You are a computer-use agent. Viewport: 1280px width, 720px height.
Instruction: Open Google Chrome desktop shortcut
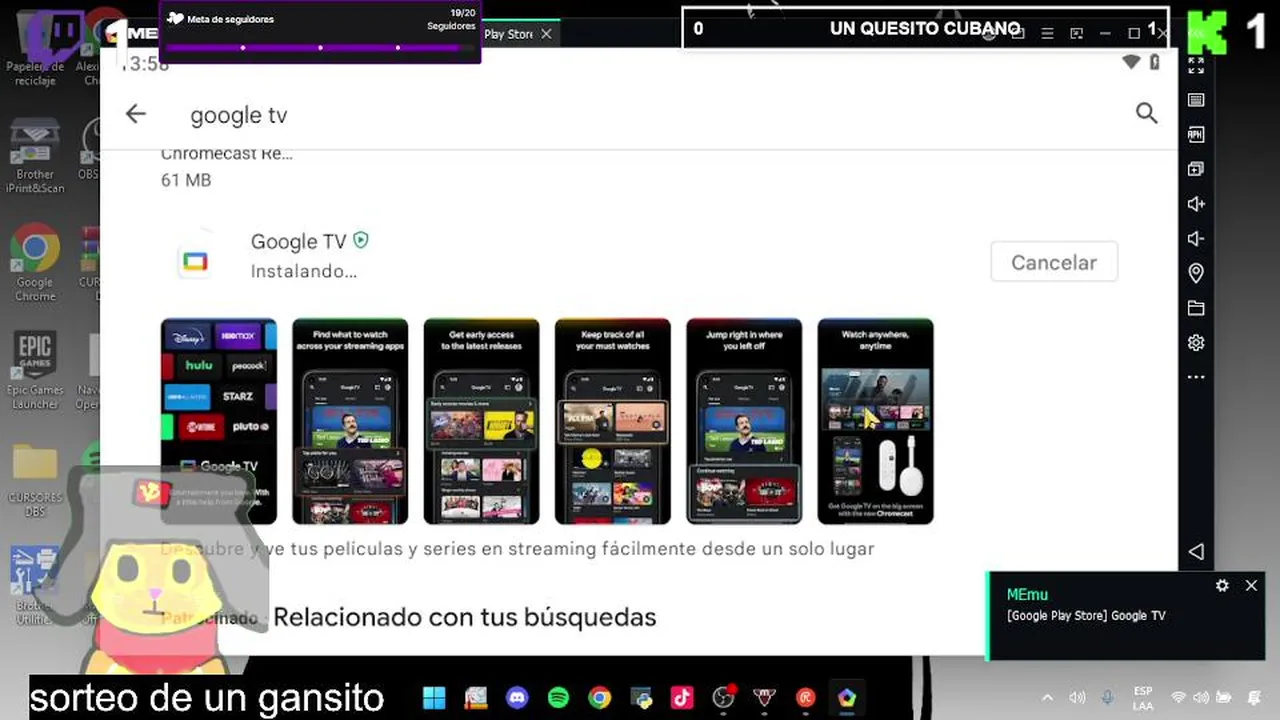pos(35,262)
